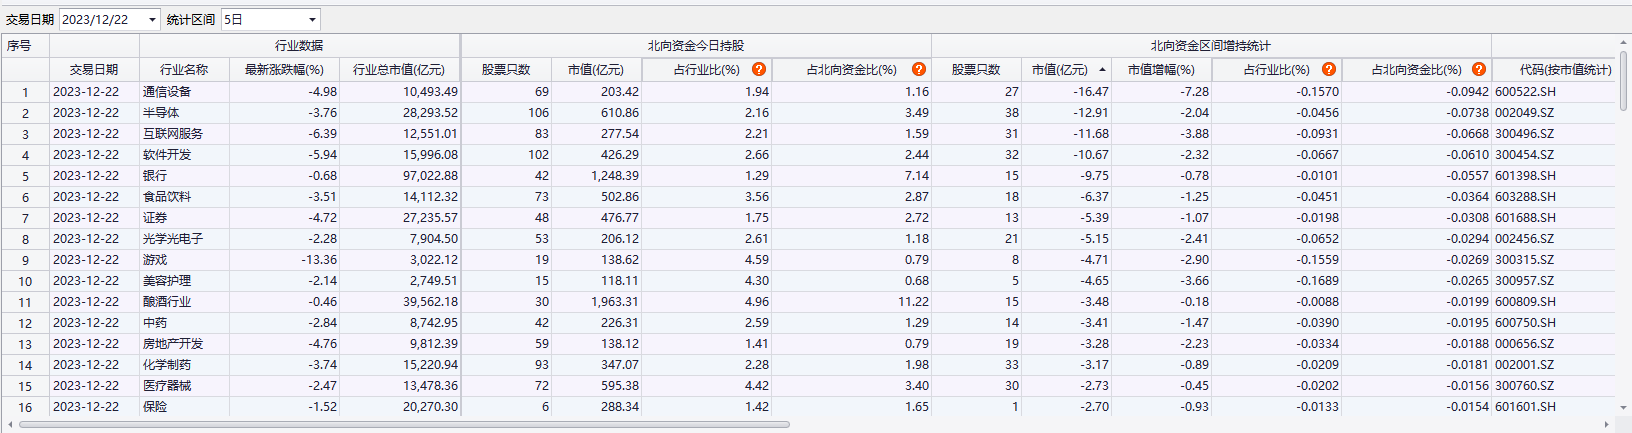The height and width of the screenshot is (433, 1632).
Task: Select the 通信设备 industry row
Action: click(167, 92)
